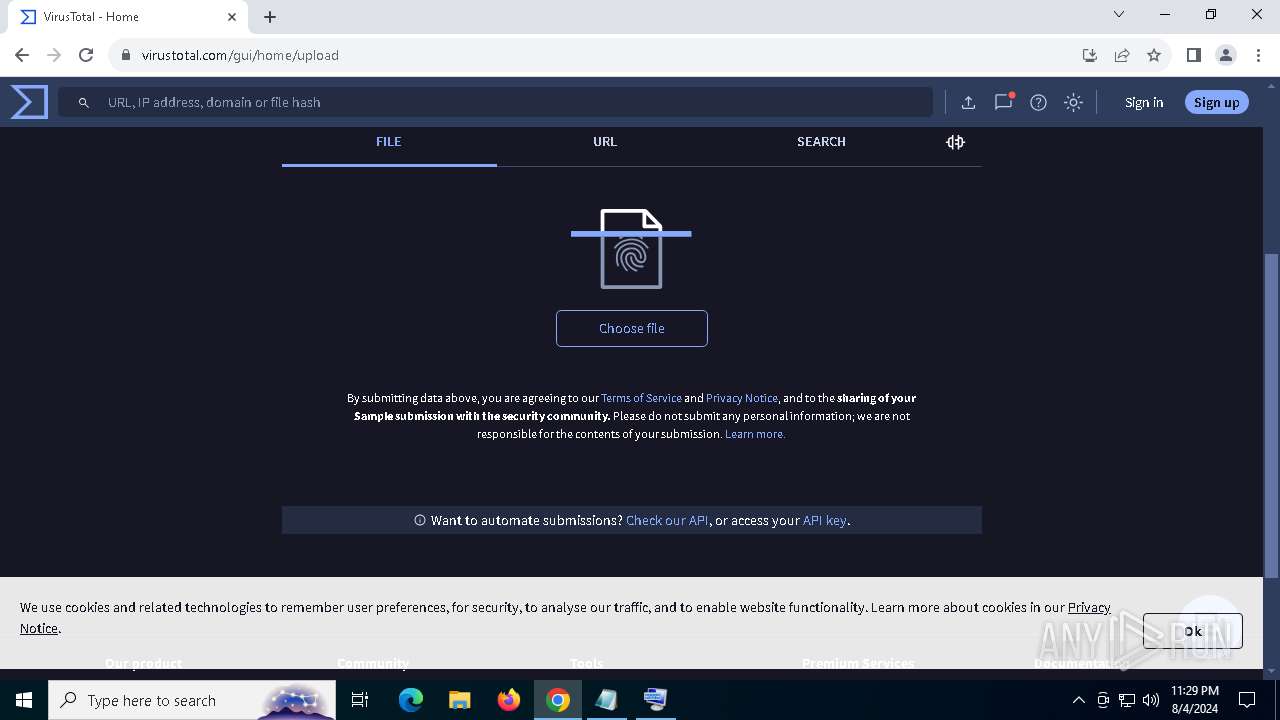Click the Type here to search box

click(x=192, y=700)
